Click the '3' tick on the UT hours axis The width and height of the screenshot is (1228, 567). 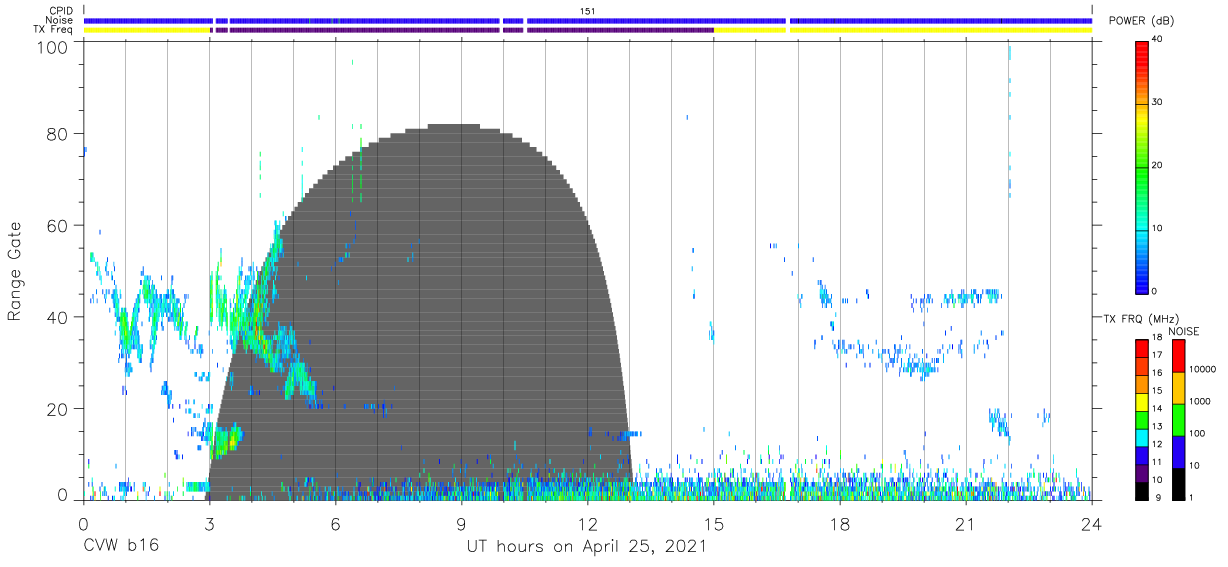209,523
